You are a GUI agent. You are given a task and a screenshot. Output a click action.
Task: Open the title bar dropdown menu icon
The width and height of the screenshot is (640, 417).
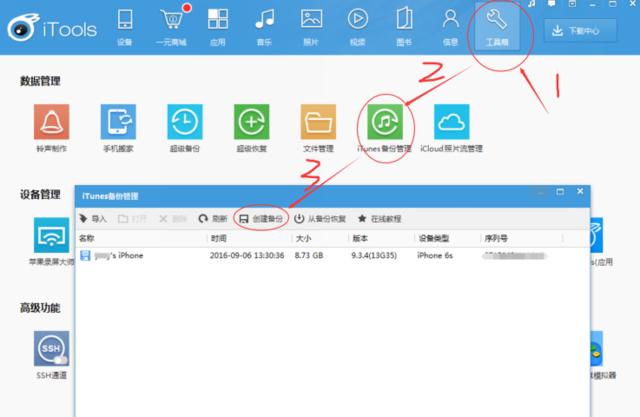coord(572,4)
